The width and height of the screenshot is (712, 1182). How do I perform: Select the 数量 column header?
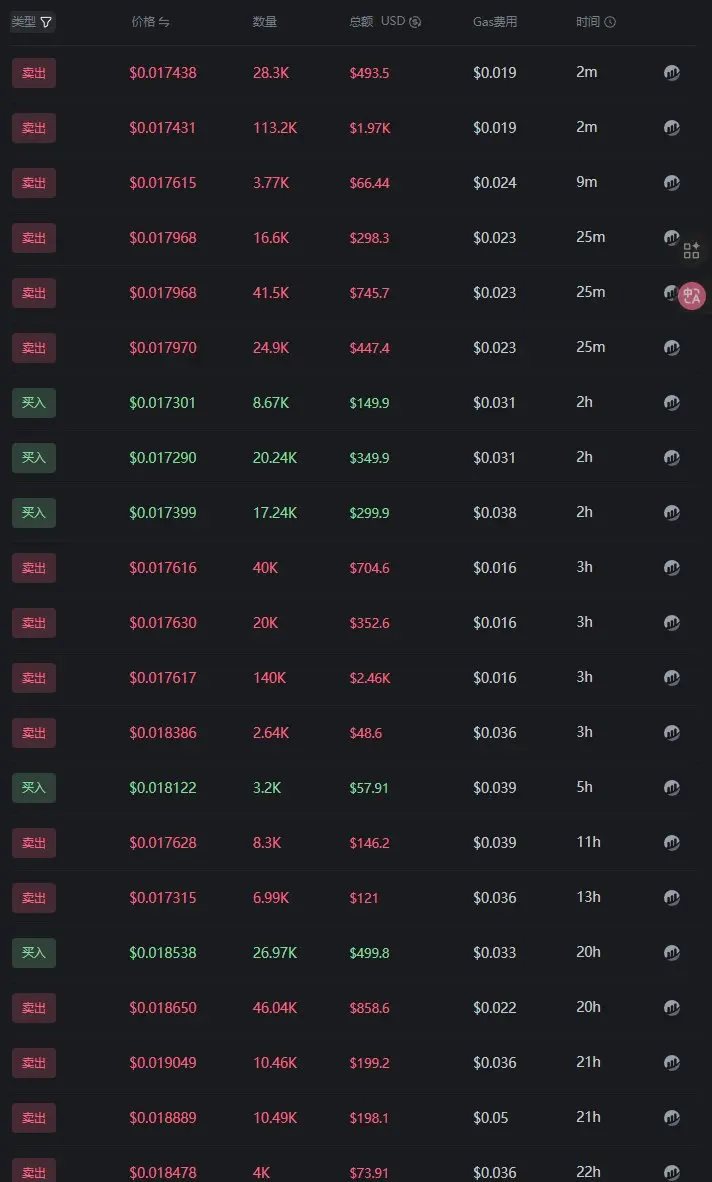[265, 22]
